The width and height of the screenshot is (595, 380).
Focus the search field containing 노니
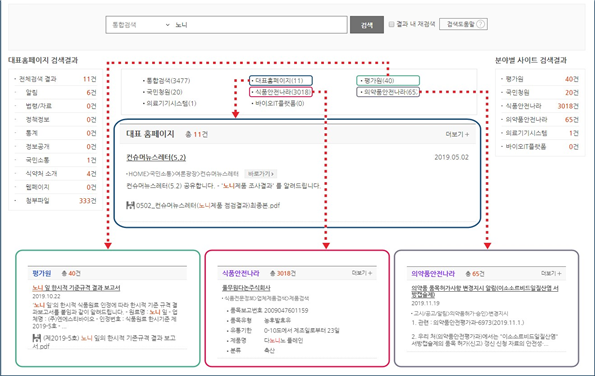[x=260, y=25]
